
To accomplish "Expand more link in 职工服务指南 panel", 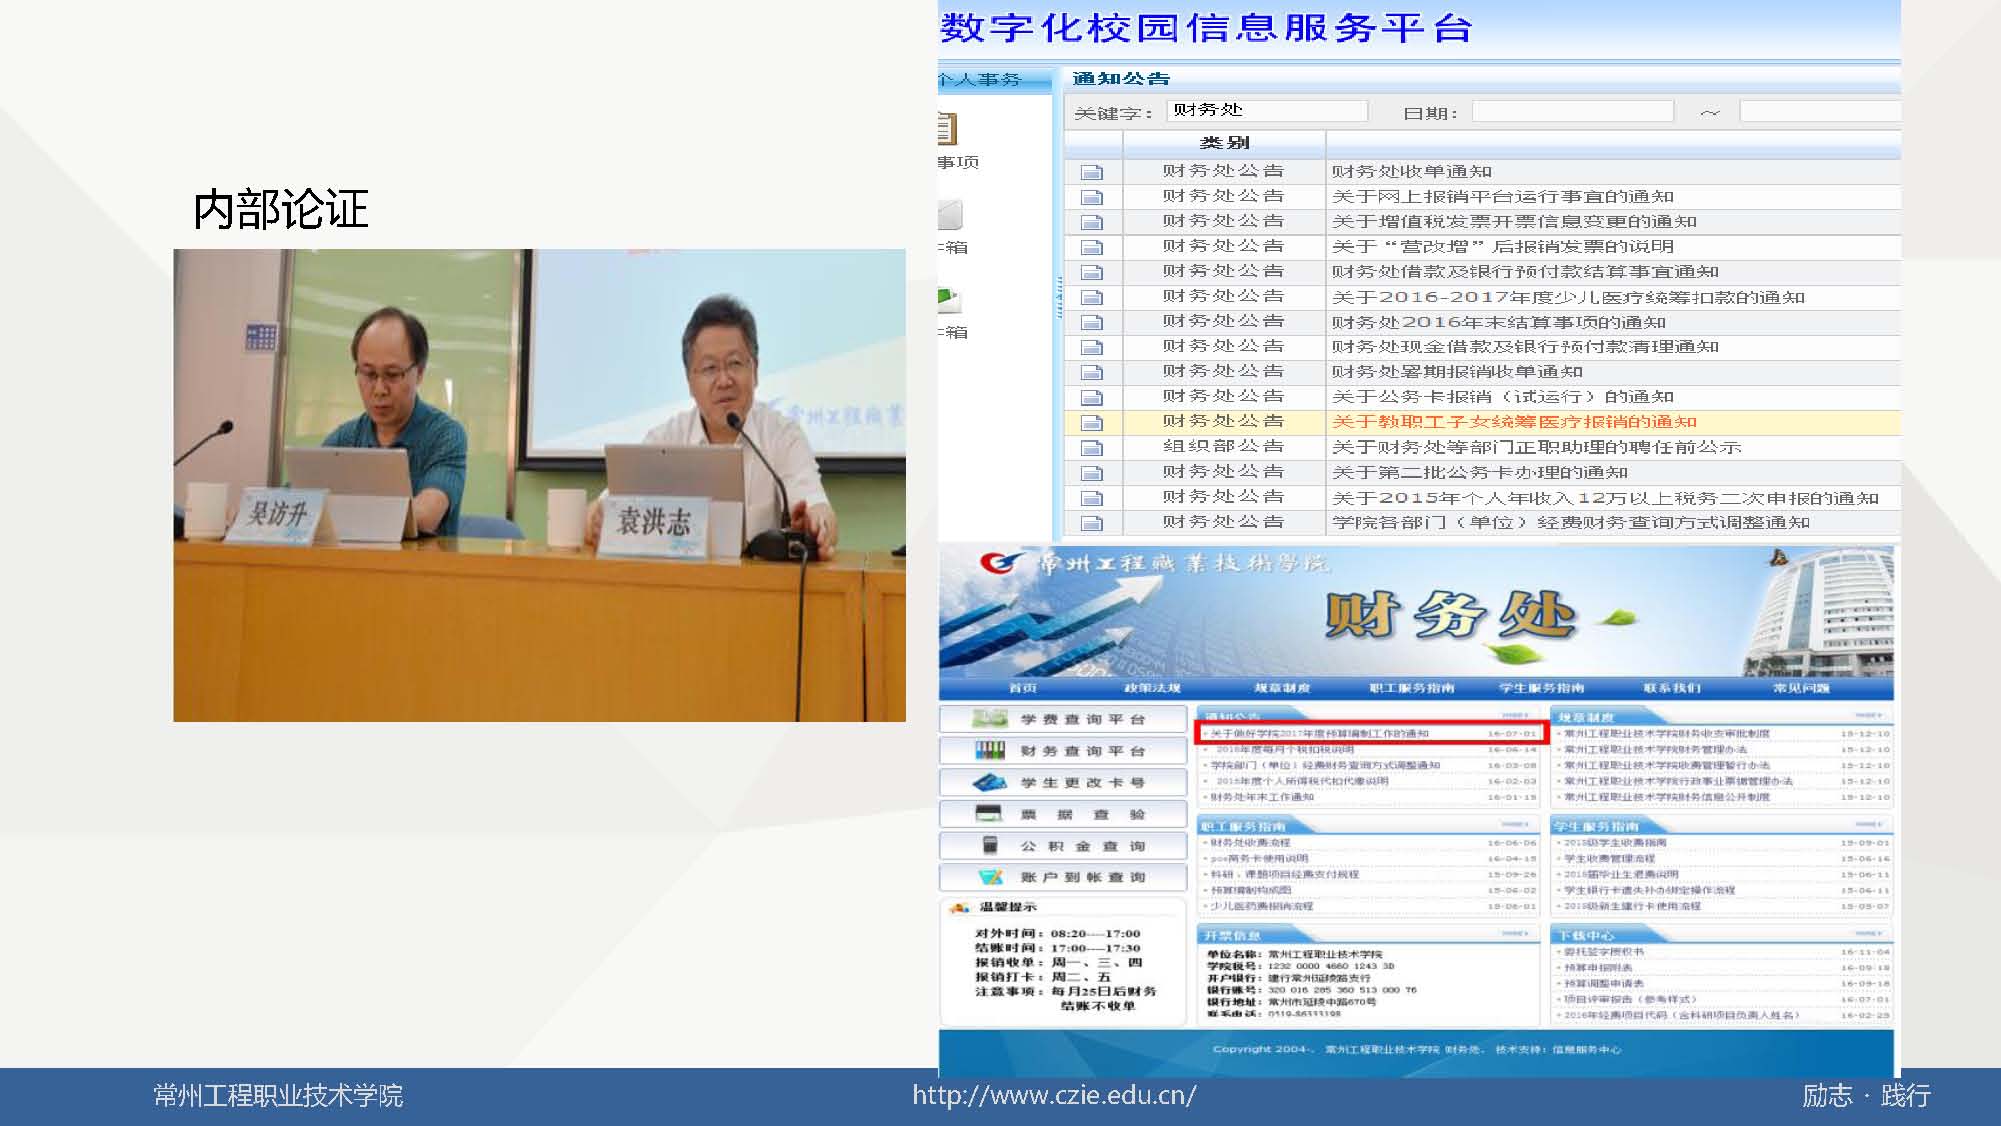I will (1514, 825).
